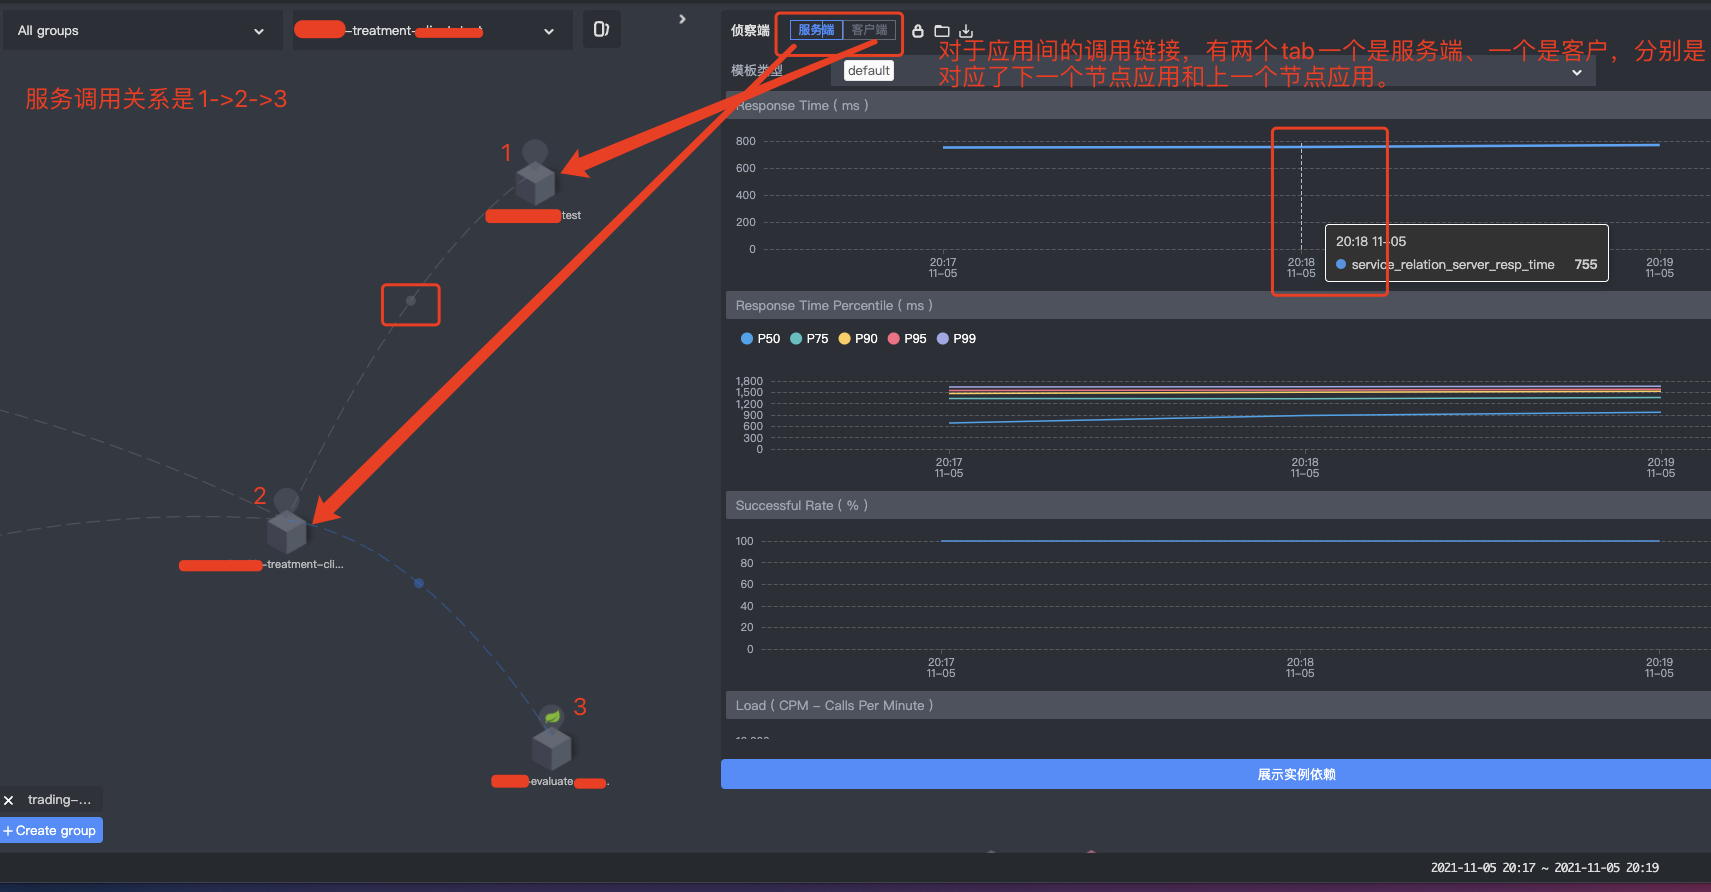
Task: Toggle P99 legend series
Action: 956,339
